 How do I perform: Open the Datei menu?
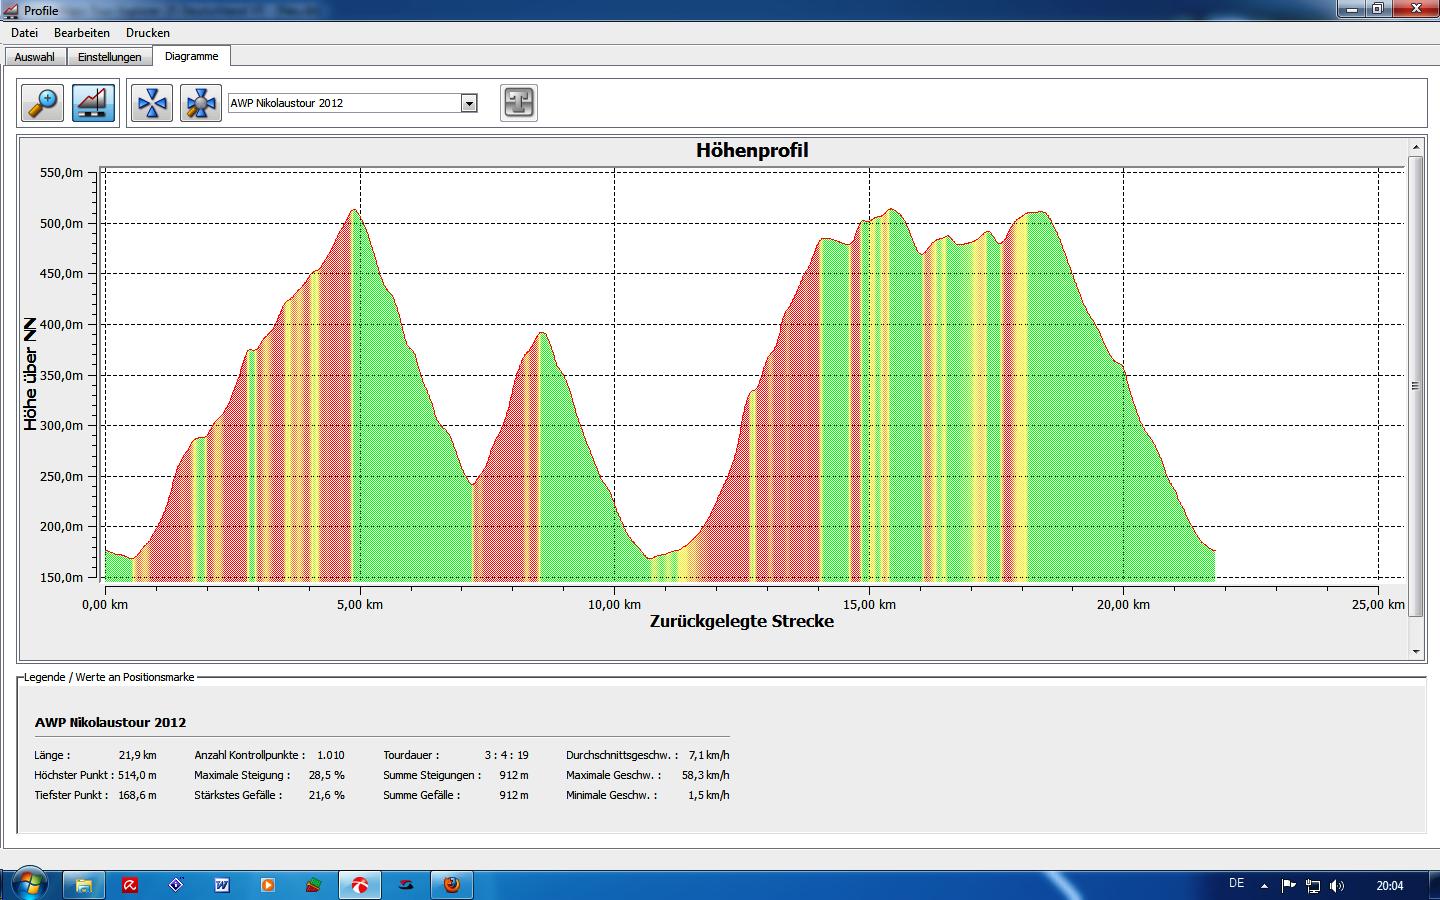click(x=24, y=33)
